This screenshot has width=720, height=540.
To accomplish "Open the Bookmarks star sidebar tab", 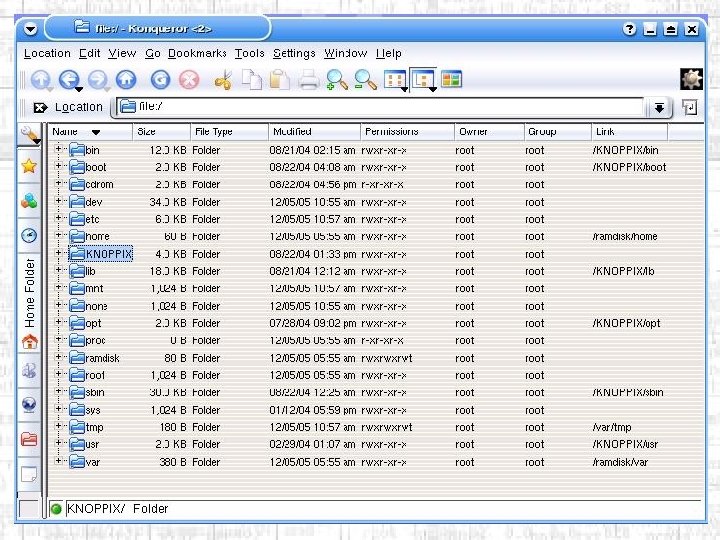I will [29, 166].
